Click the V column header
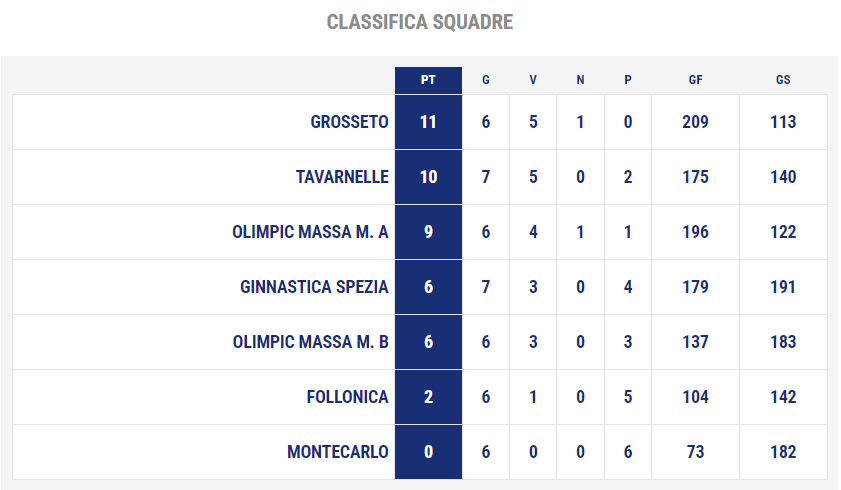841x490 pixels. pyautogui.click(x=533, y=80)
